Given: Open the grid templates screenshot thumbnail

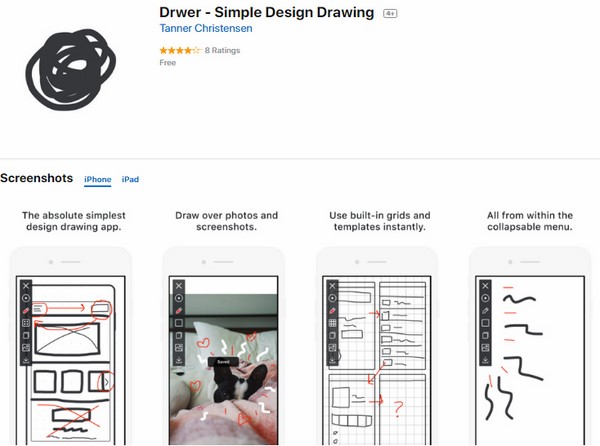Looking at the screenshot, I should pos(377,346).
